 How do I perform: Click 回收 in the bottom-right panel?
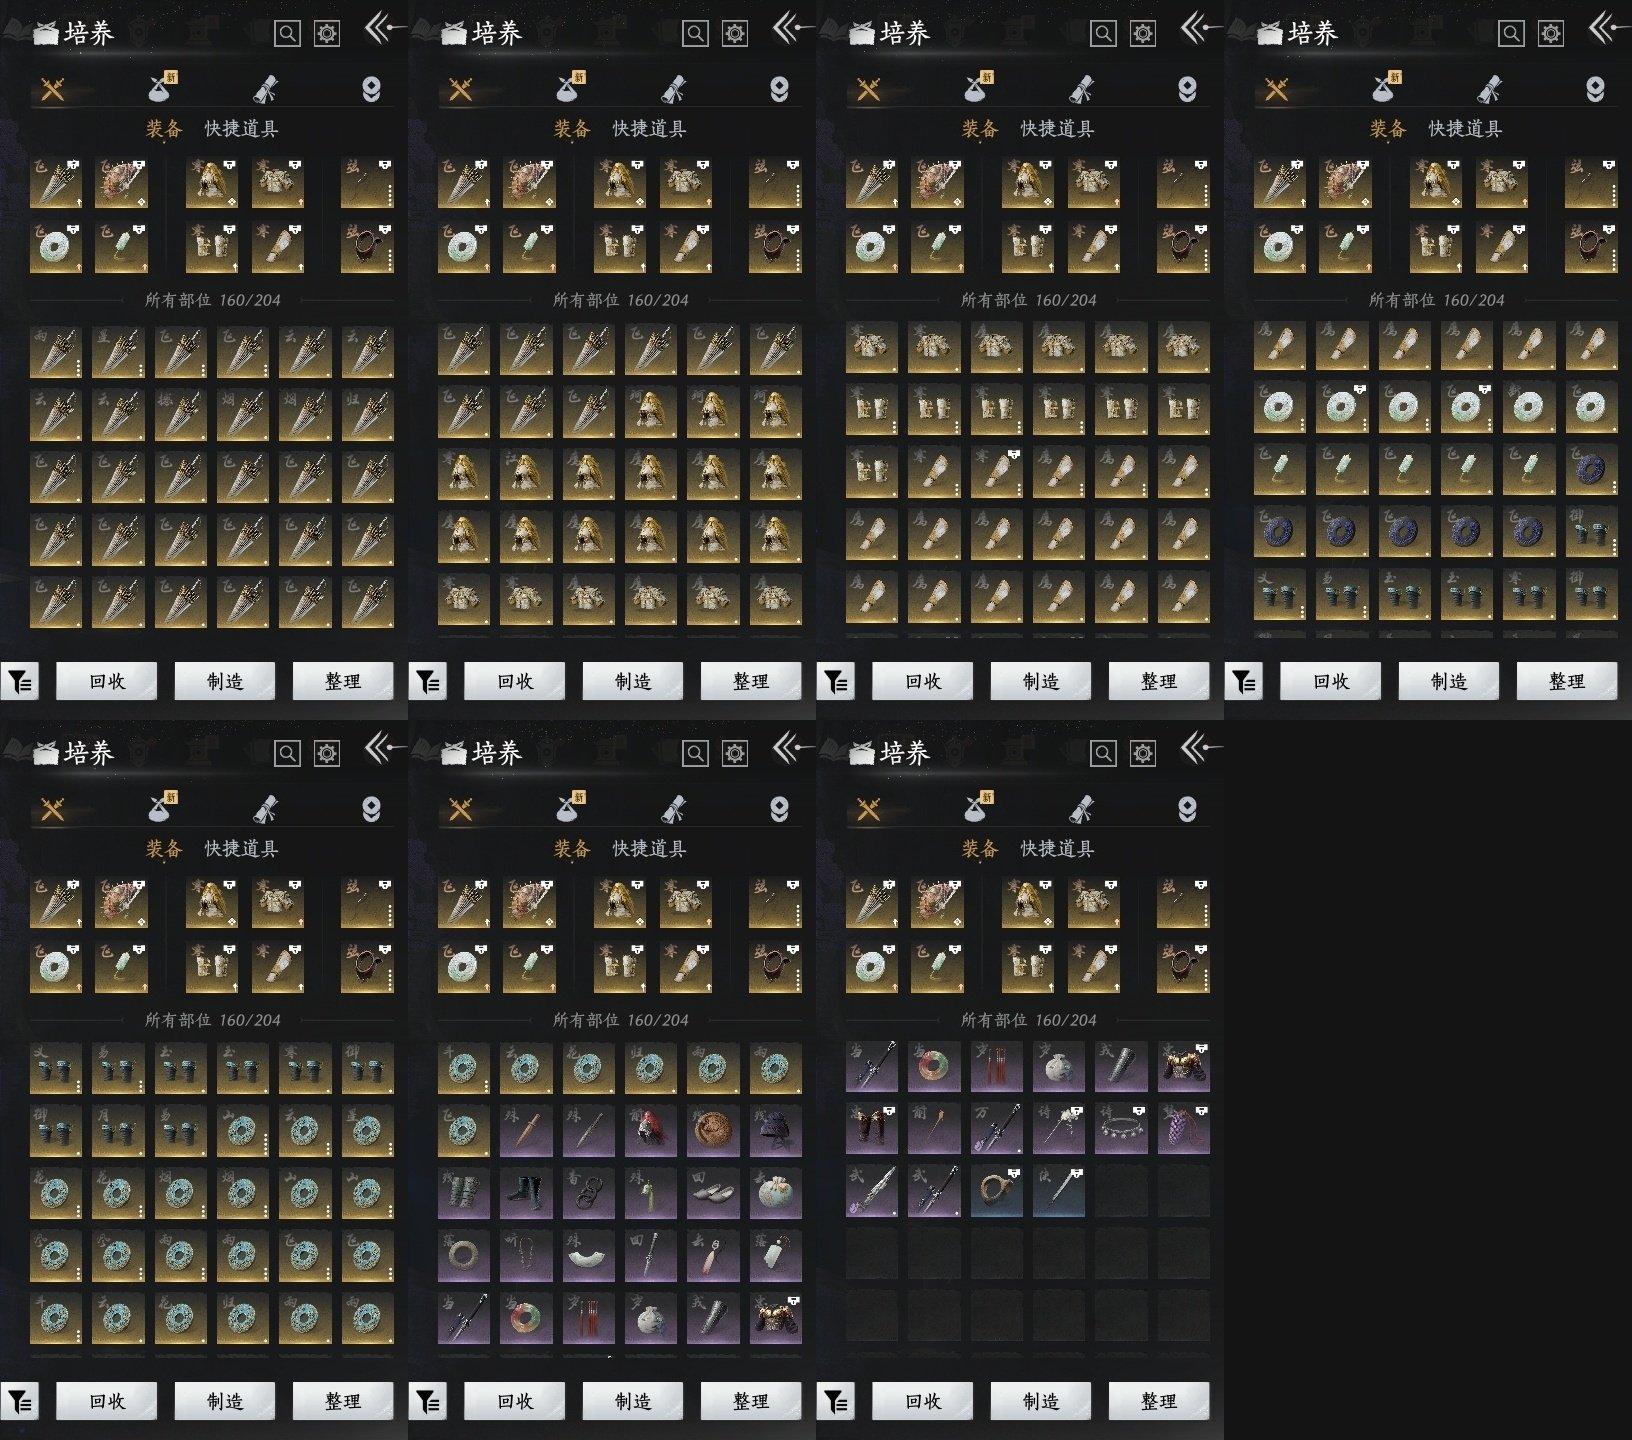(923, 1401)
